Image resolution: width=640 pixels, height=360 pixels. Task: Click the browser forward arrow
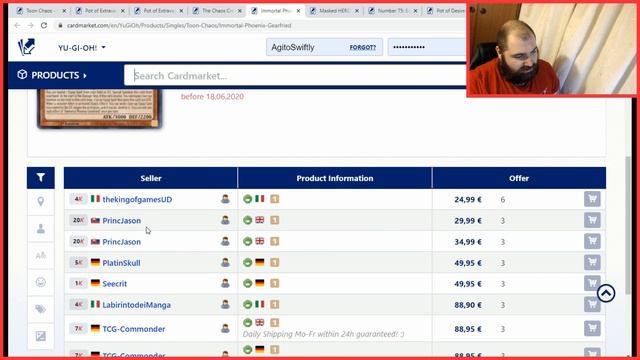pyautogui.click(x=30, y=25)
